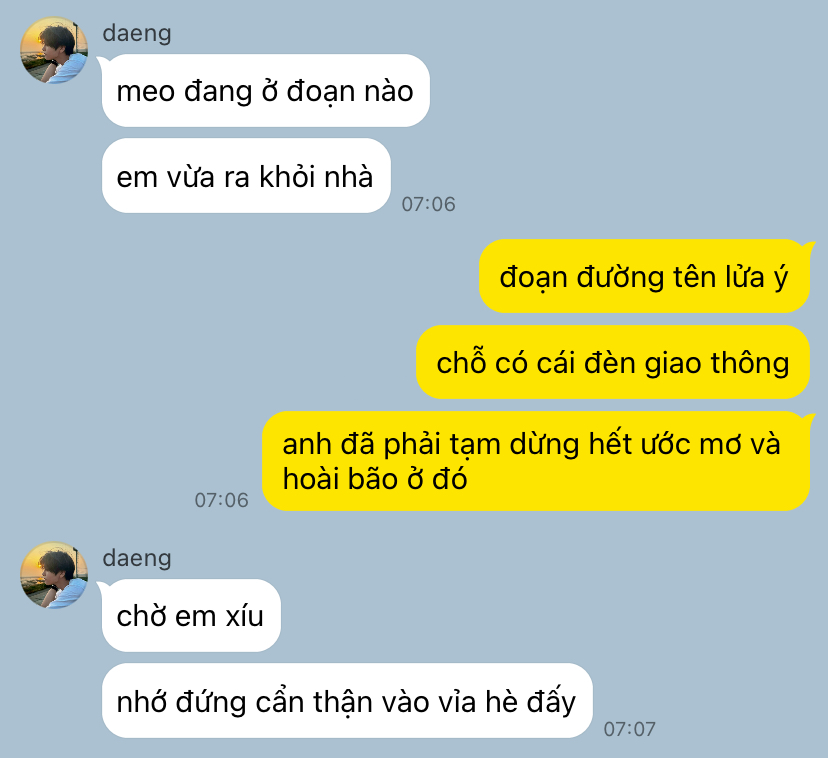Tap daeng's avatar next to 'chờ em xíu'
This screenshot has width=828, height=758.
54,575
